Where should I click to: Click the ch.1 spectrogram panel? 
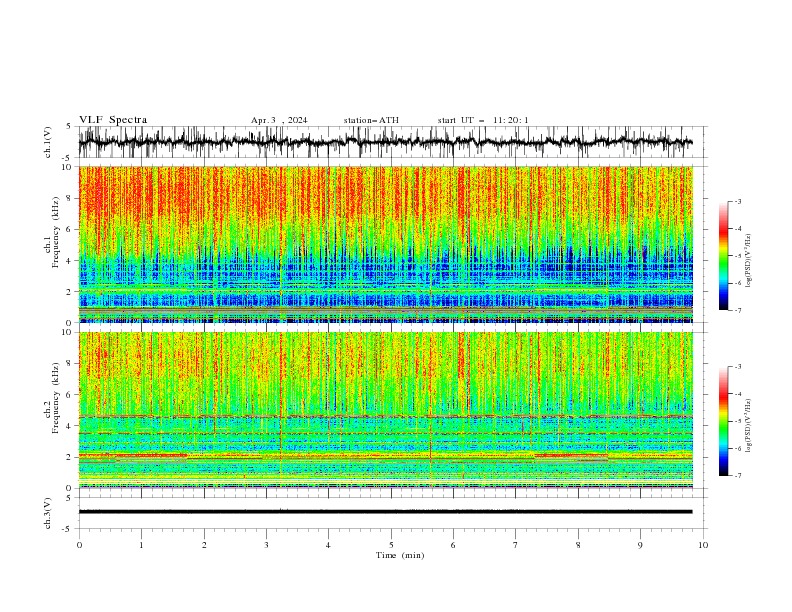tap(385, 244)
